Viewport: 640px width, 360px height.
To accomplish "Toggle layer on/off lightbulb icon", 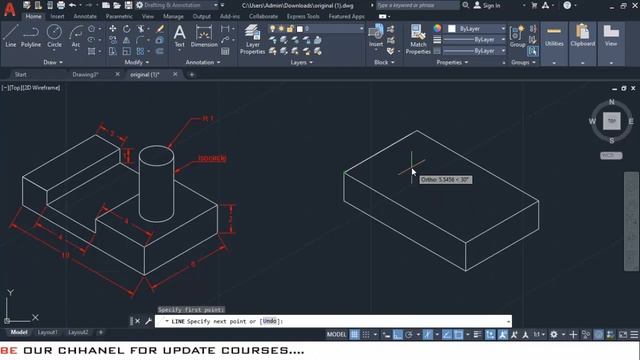I will [272, 29].
